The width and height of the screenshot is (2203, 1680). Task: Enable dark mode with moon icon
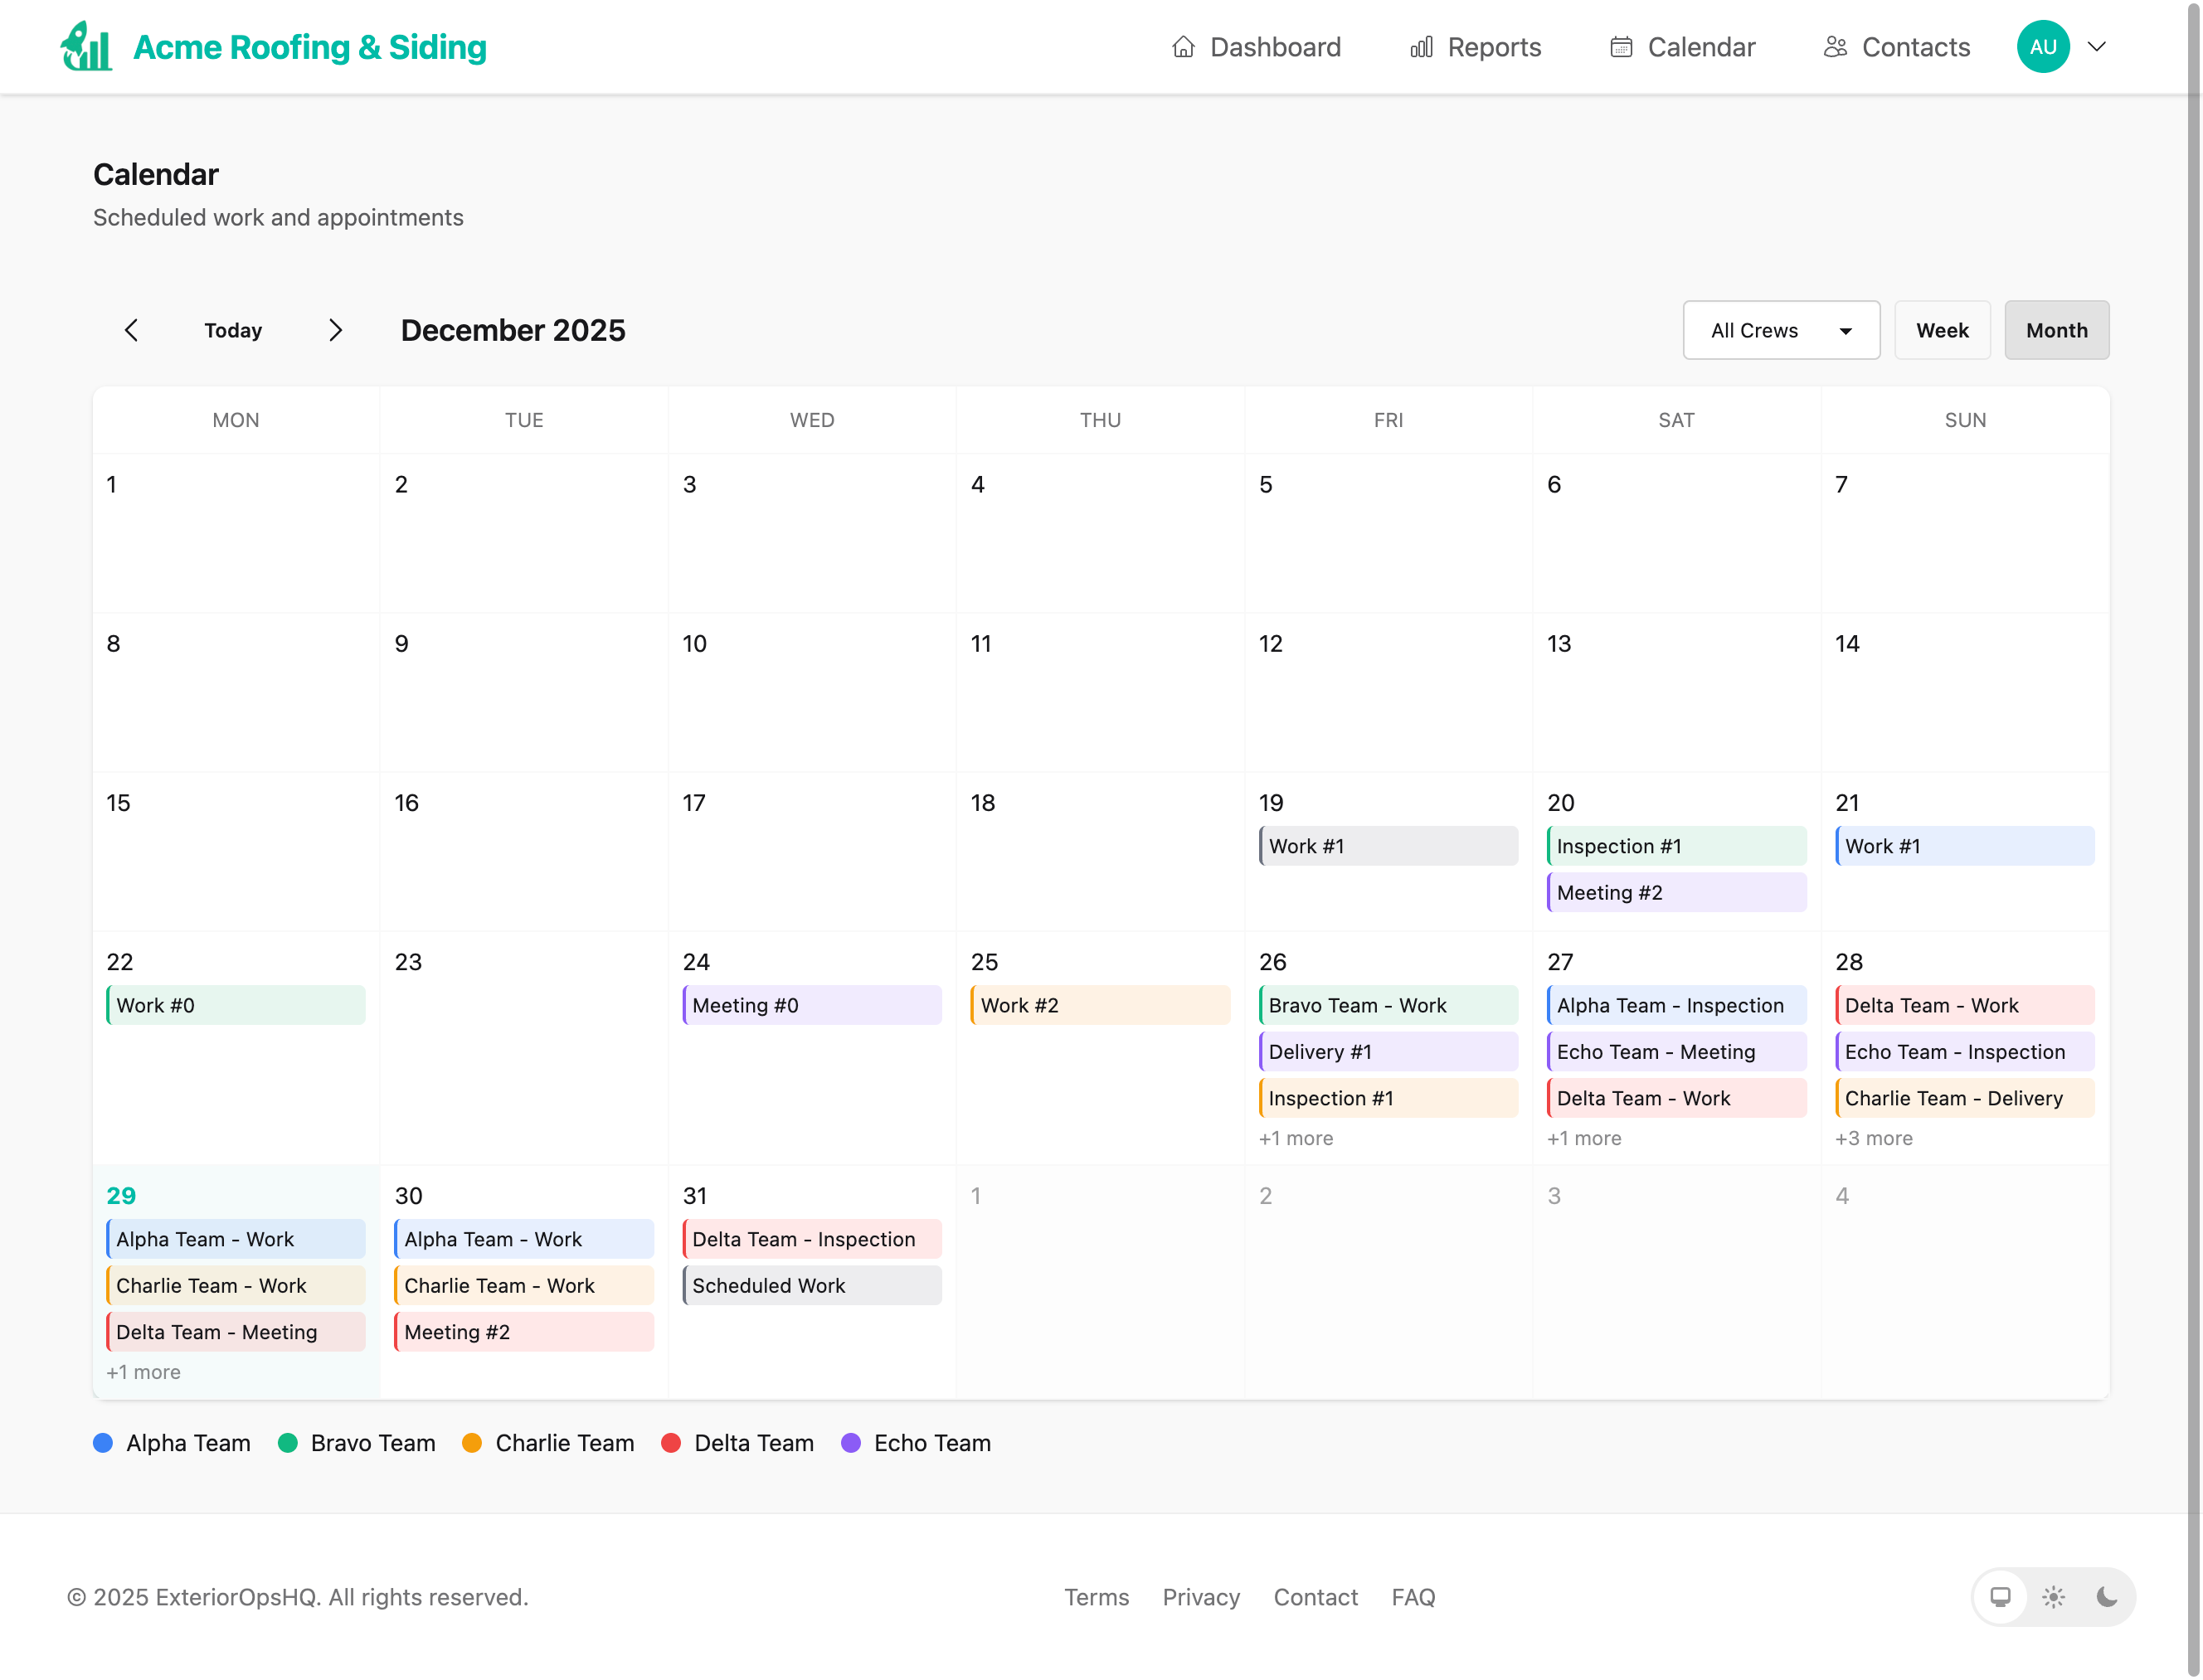coord(2106,1597)
